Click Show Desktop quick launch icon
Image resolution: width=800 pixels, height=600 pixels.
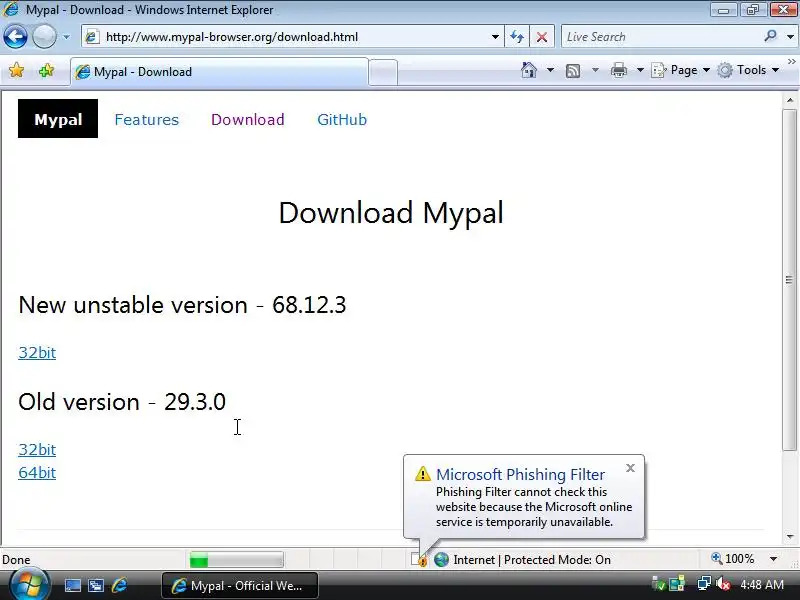pos(72,585)
